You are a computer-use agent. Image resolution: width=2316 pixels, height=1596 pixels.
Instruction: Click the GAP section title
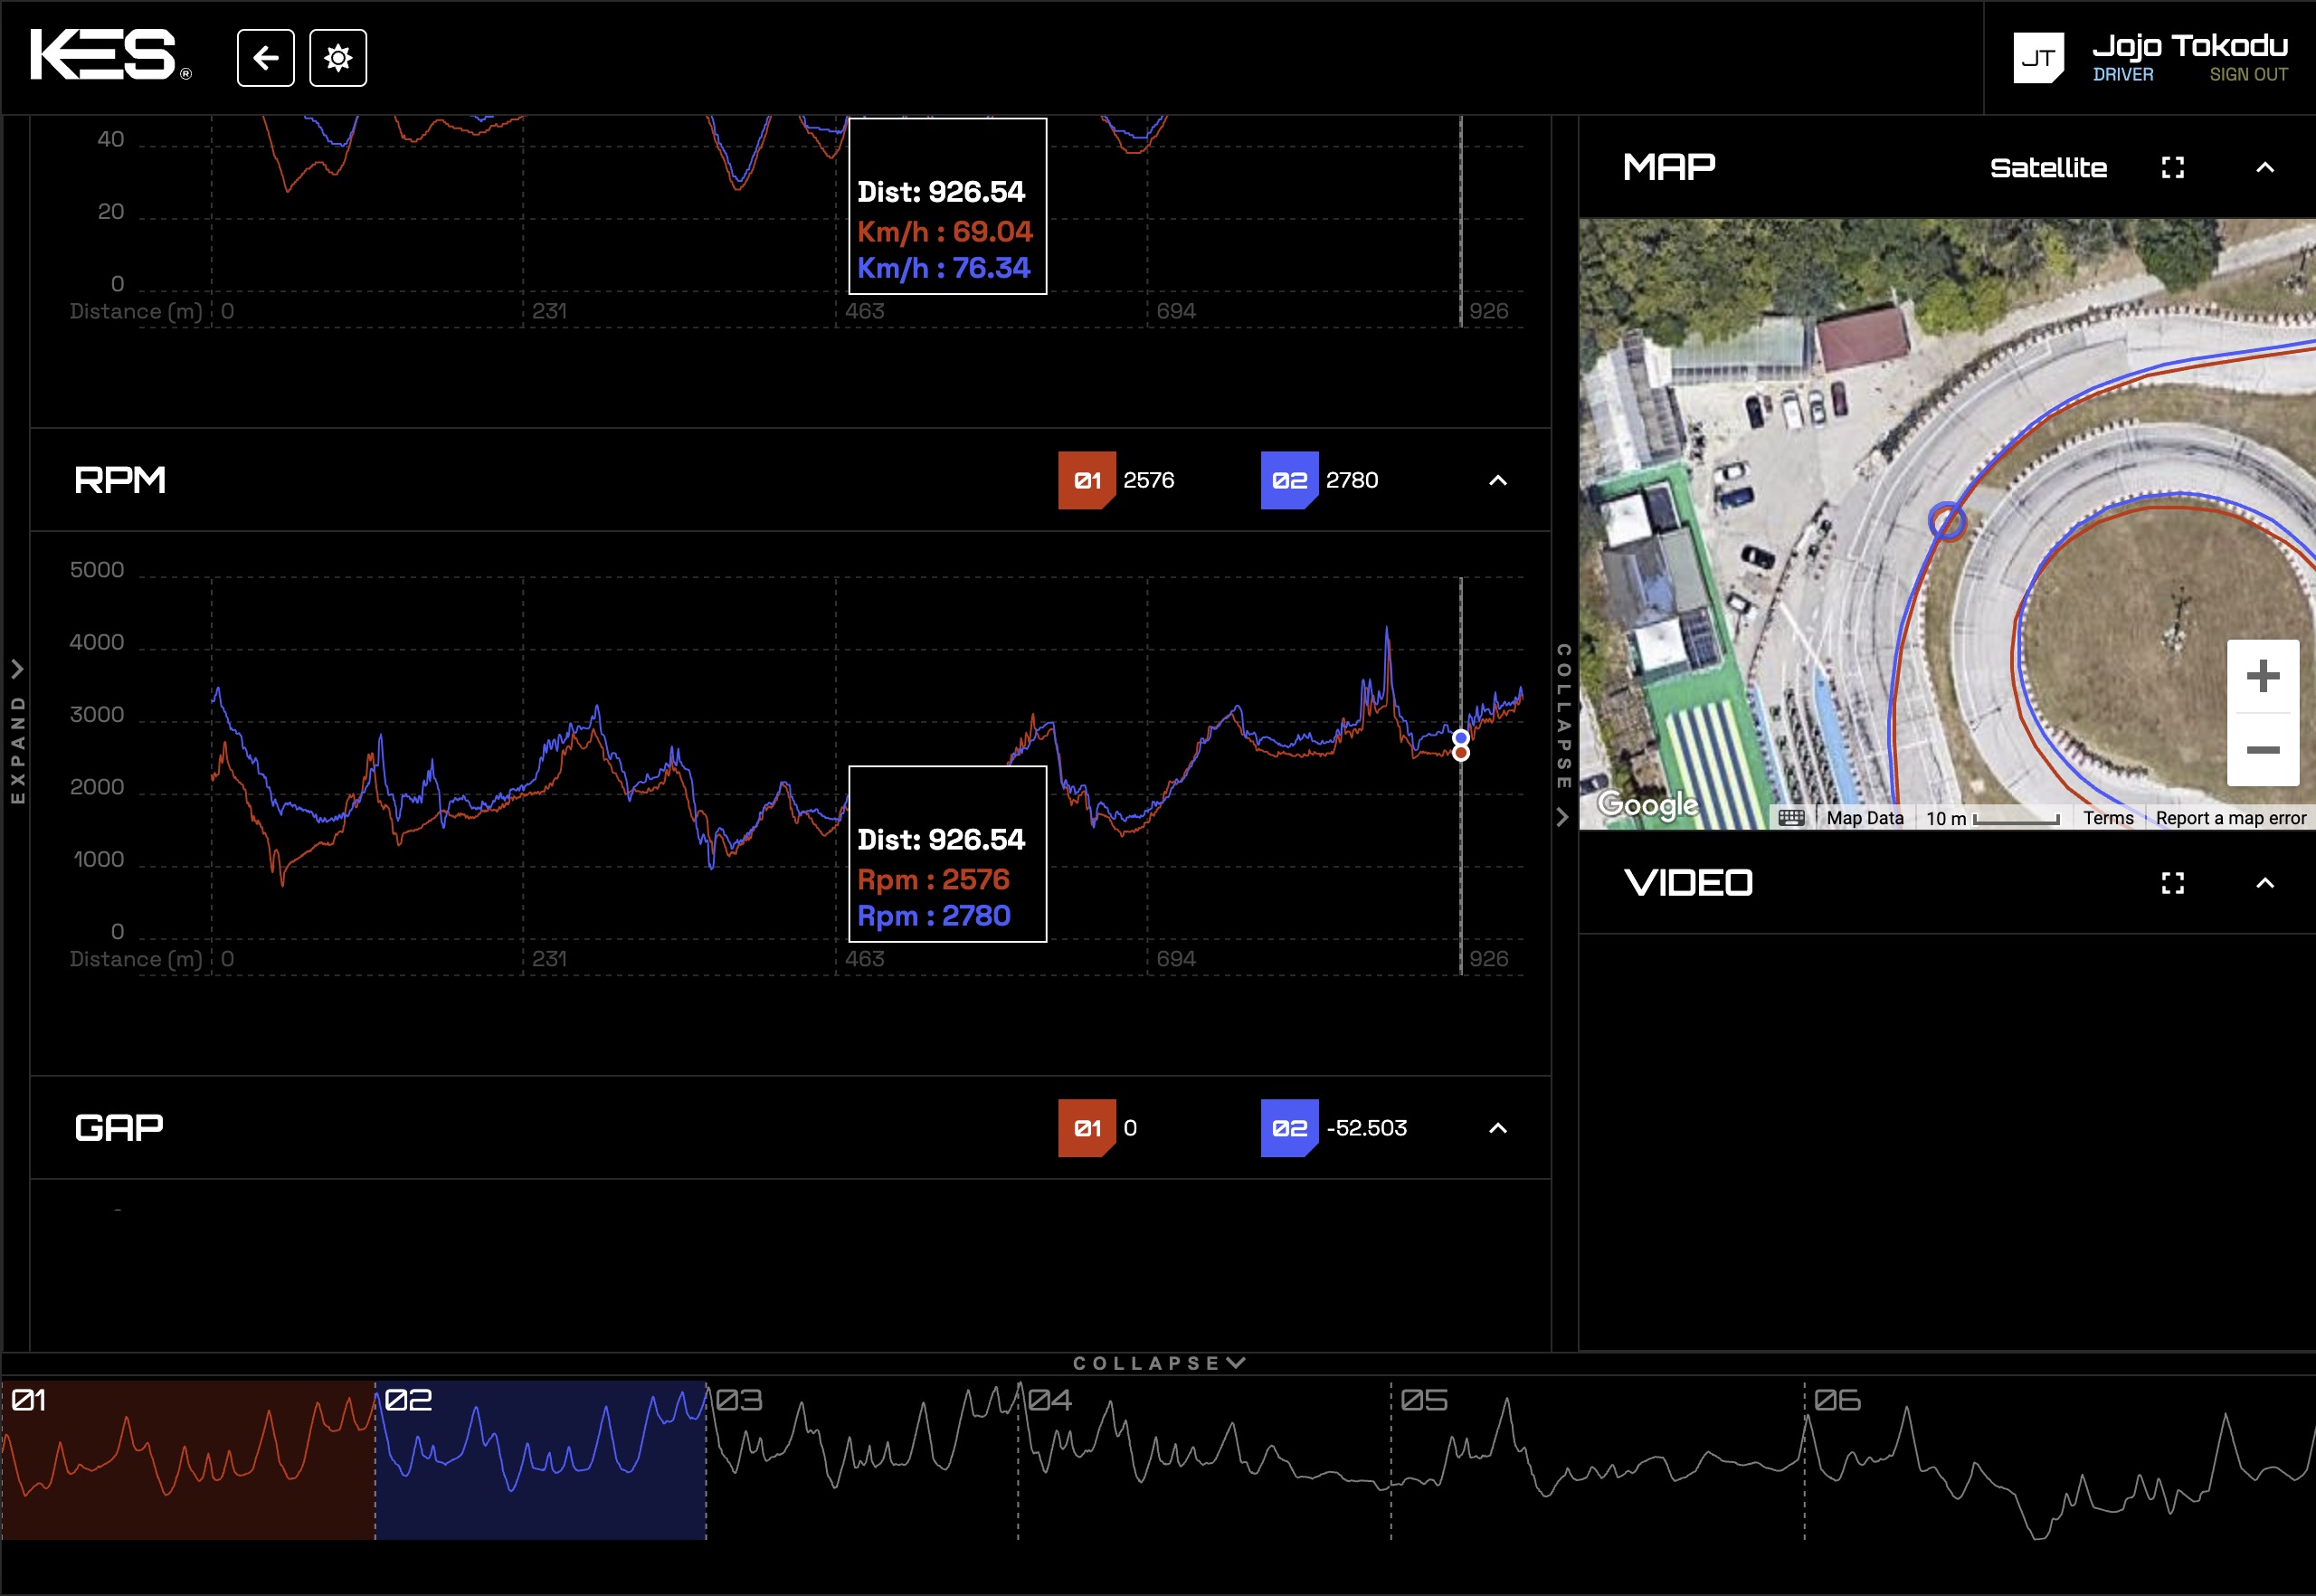pos(119,1128)
